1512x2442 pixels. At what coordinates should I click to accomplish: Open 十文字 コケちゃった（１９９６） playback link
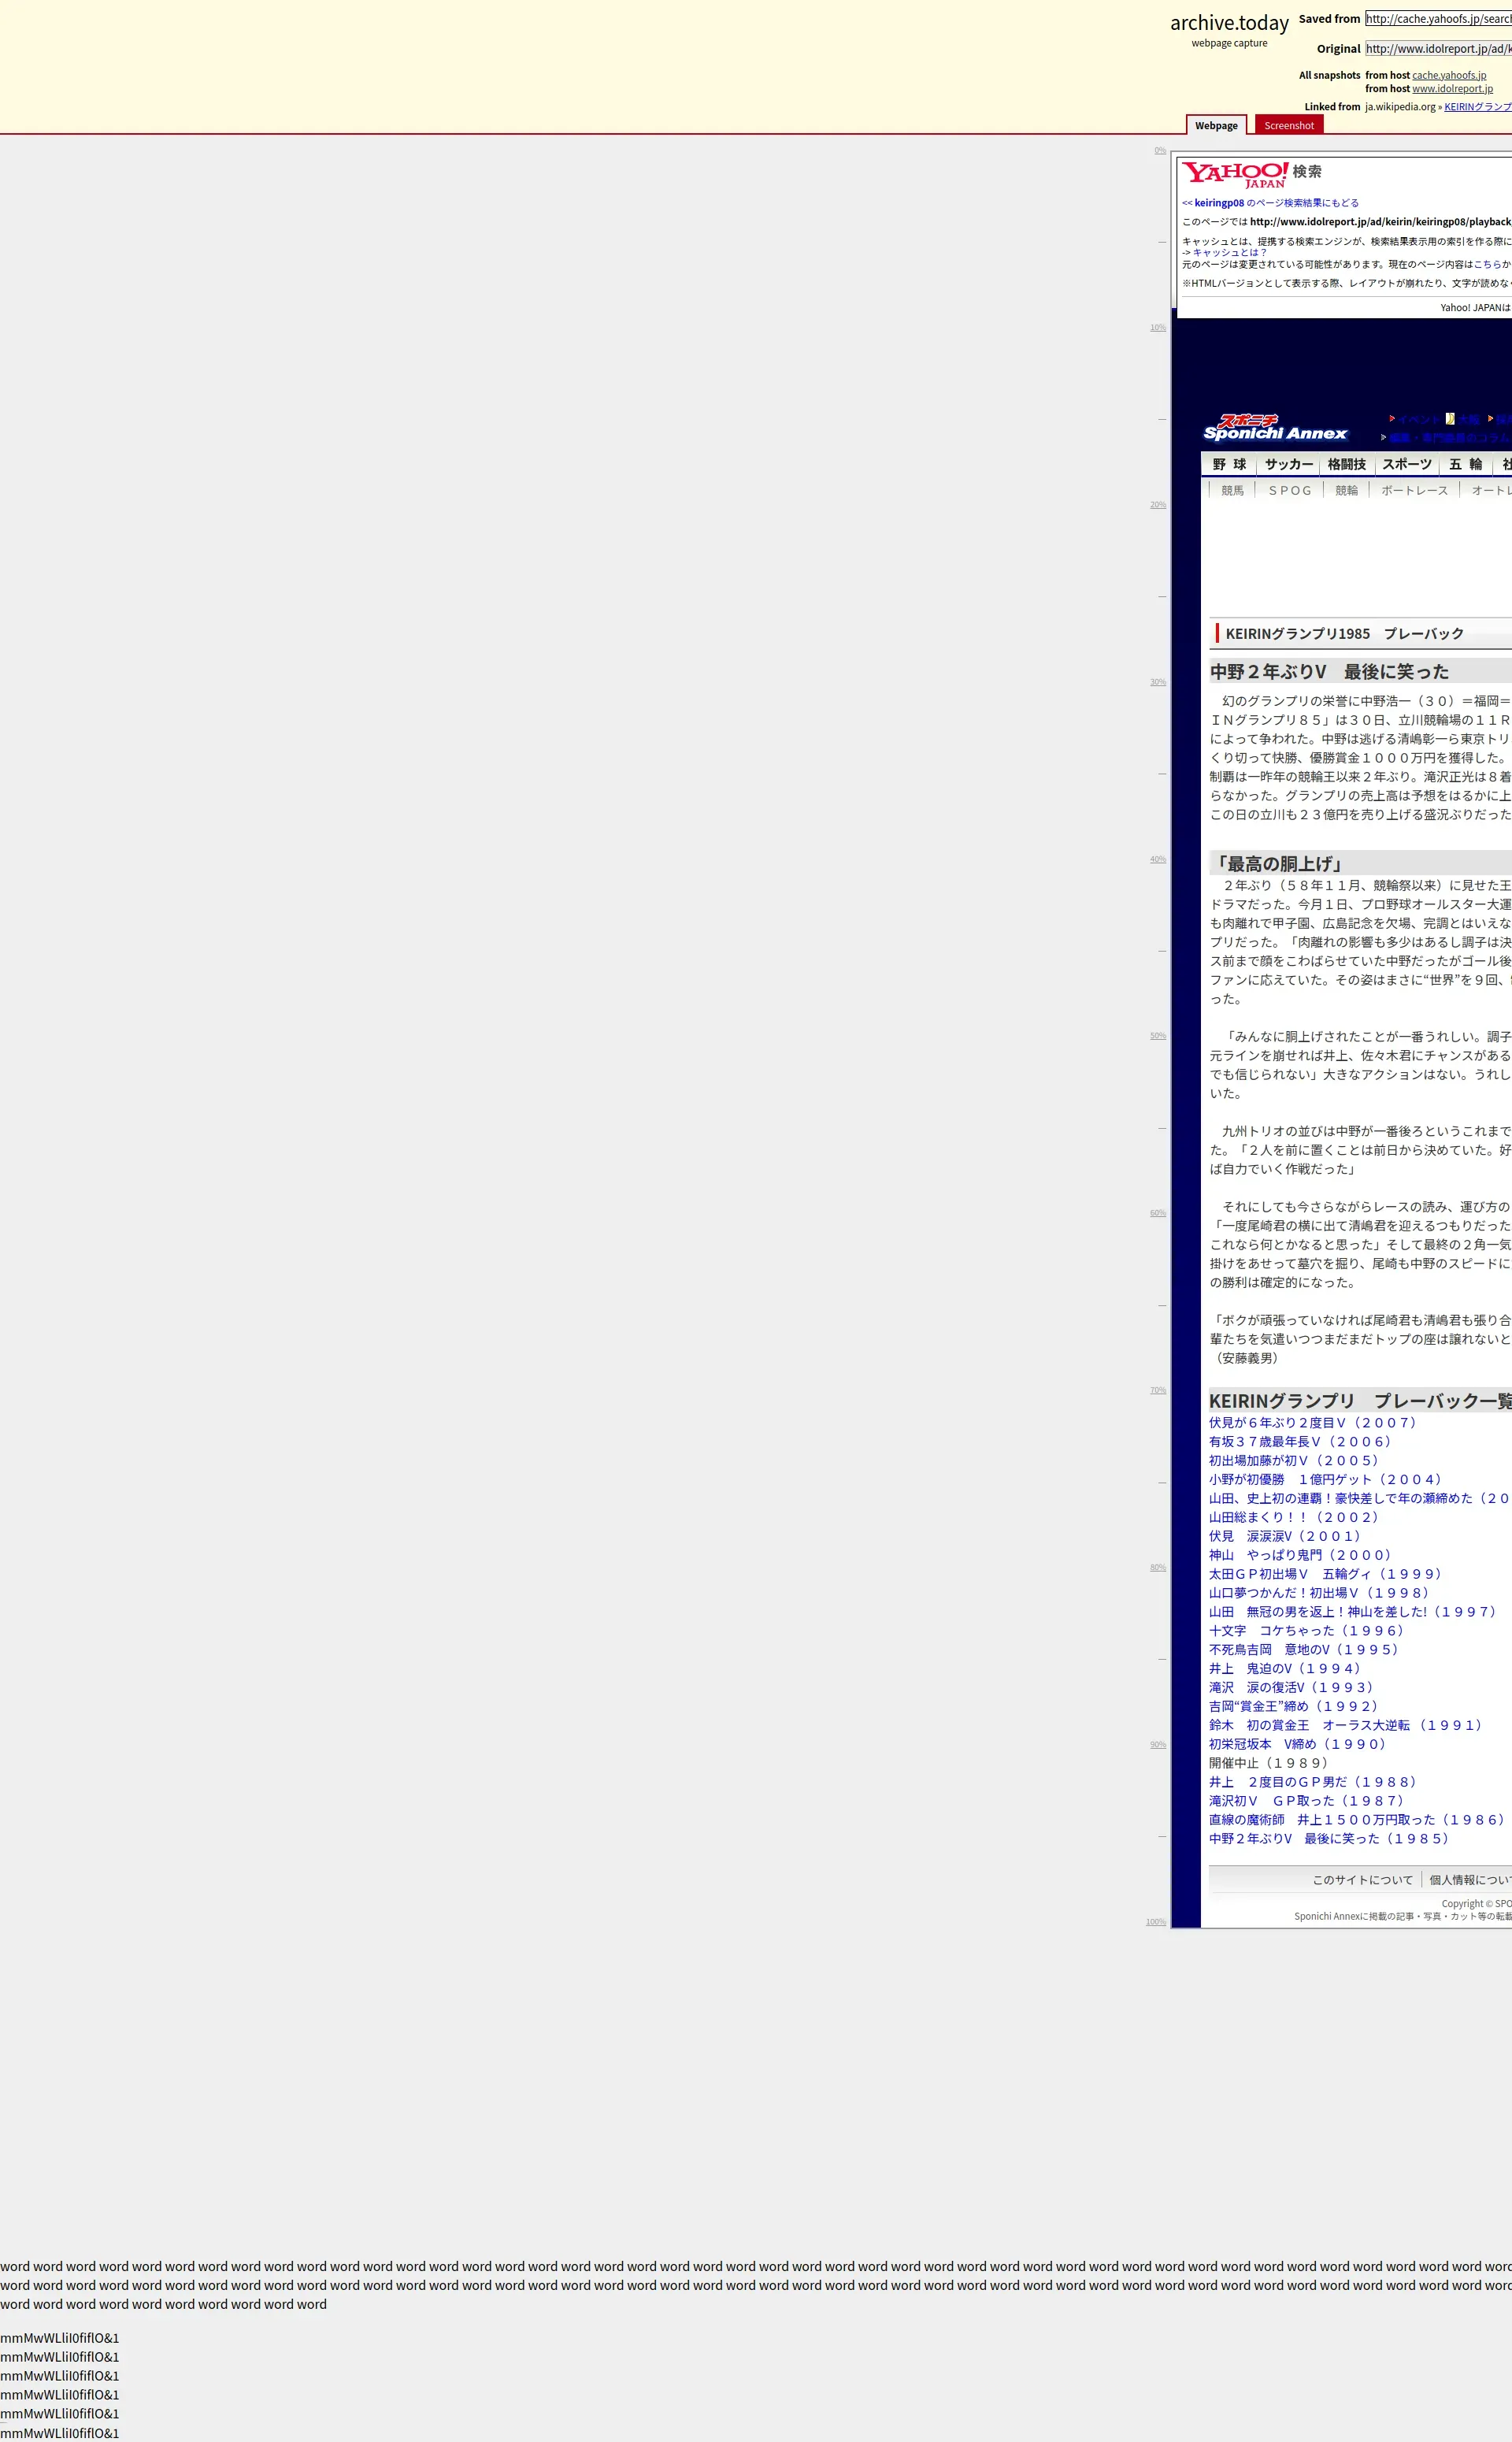tap(1309, 1631)
